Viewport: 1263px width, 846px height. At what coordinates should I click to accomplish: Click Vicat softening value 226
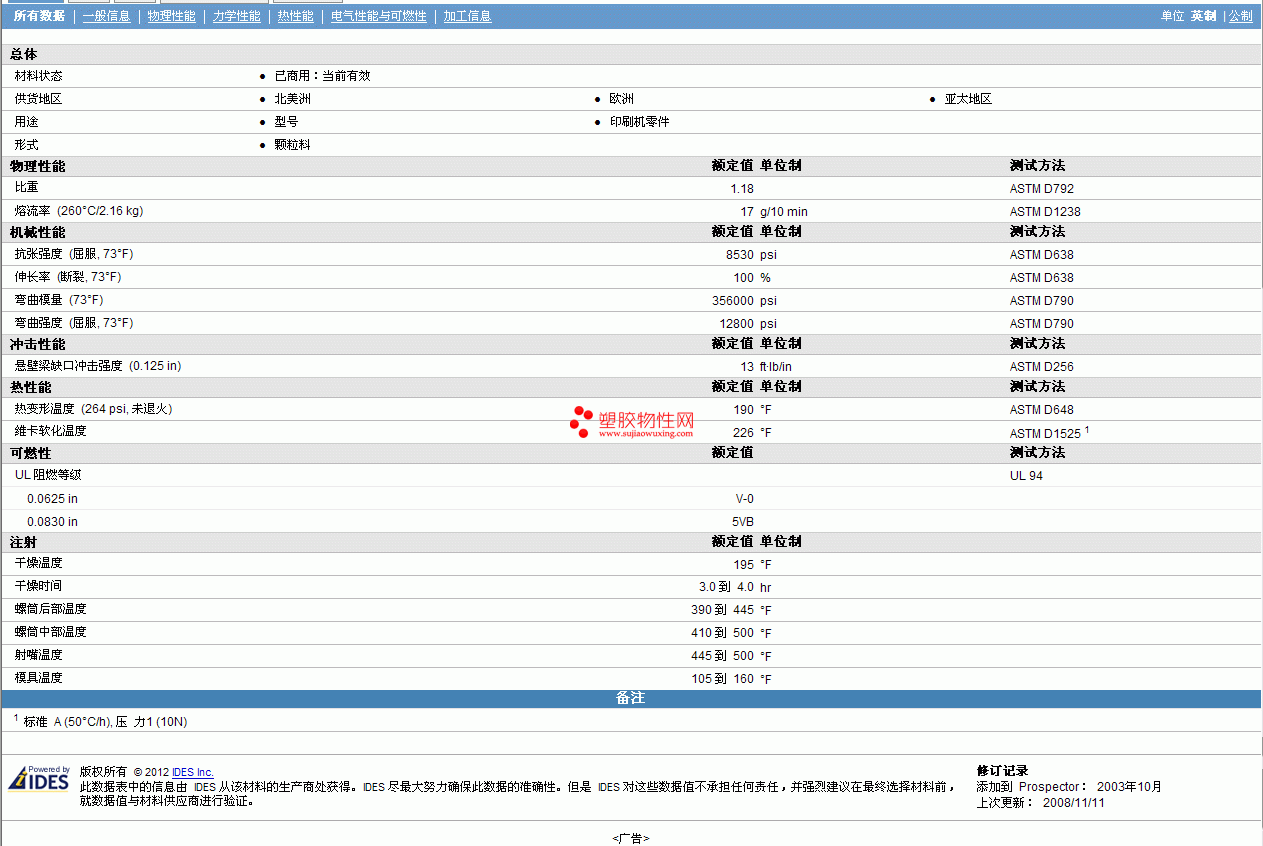point(744,433)
